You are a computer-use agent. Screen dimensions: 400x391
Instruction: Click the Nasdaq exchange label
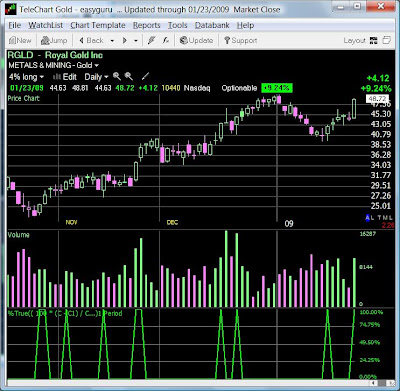pos(197,88)
